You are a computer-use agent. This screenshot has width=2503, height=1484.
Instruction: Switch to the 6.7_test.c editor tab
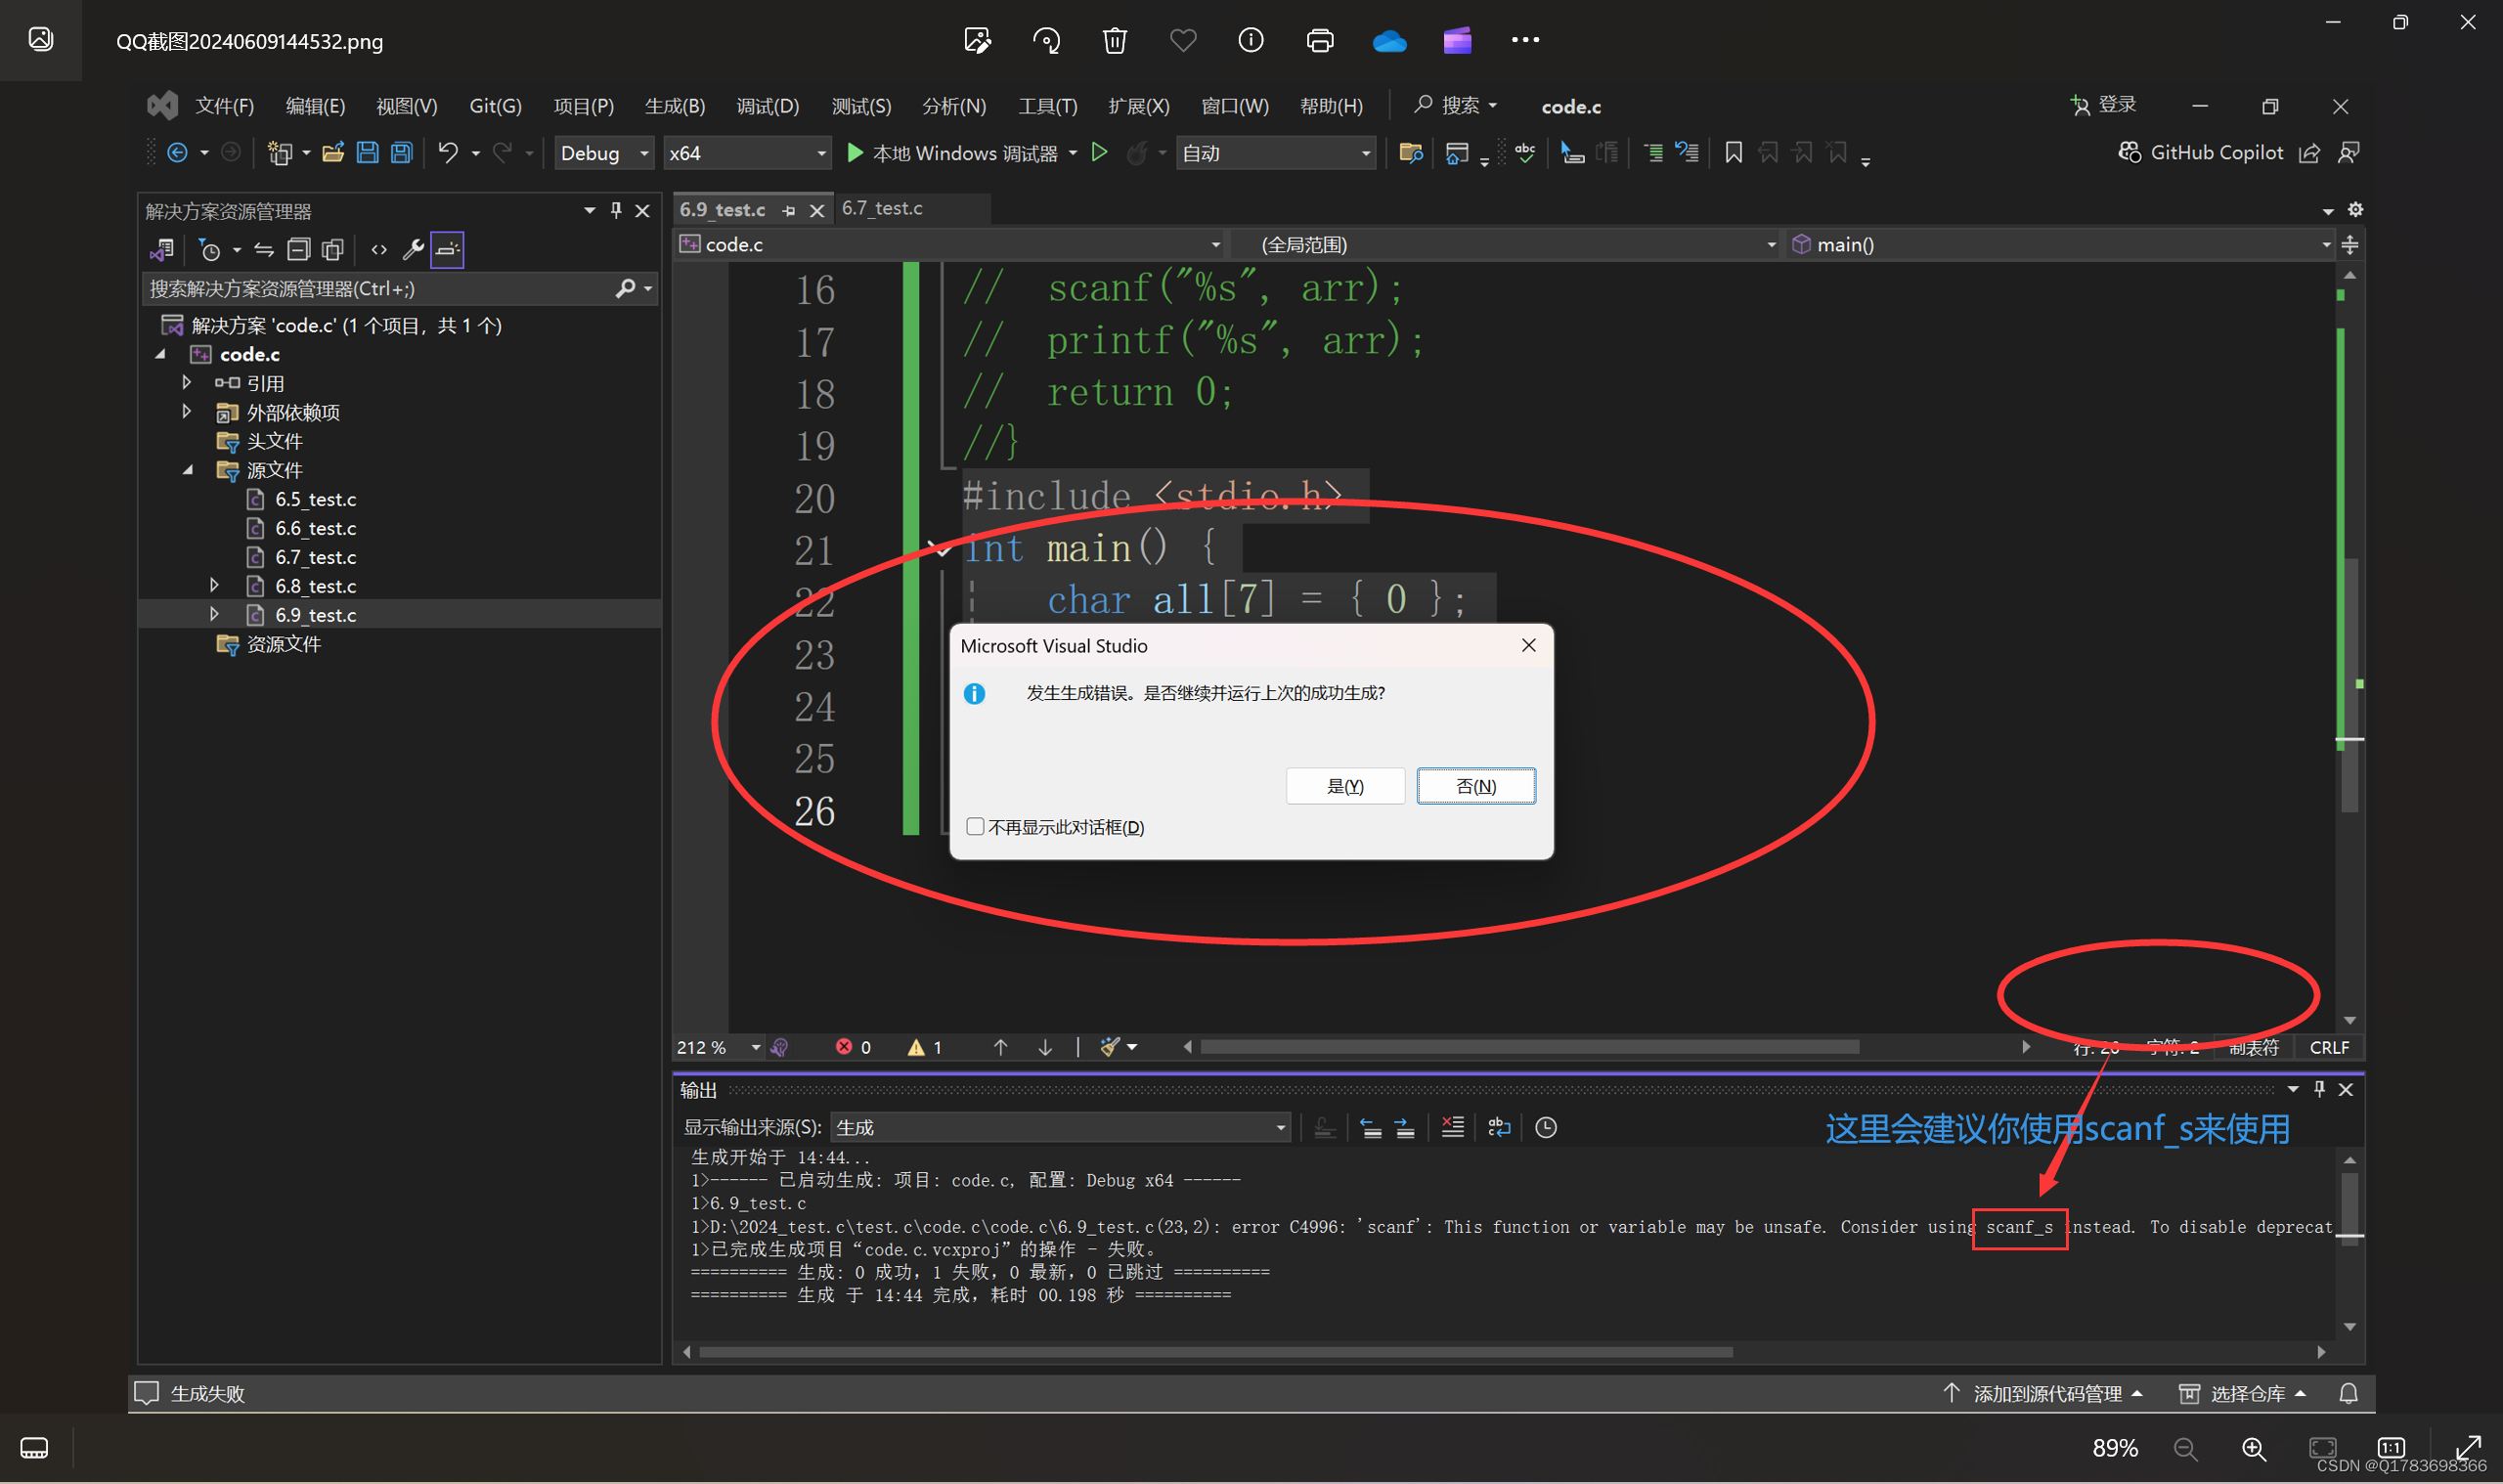coord(882,208)
